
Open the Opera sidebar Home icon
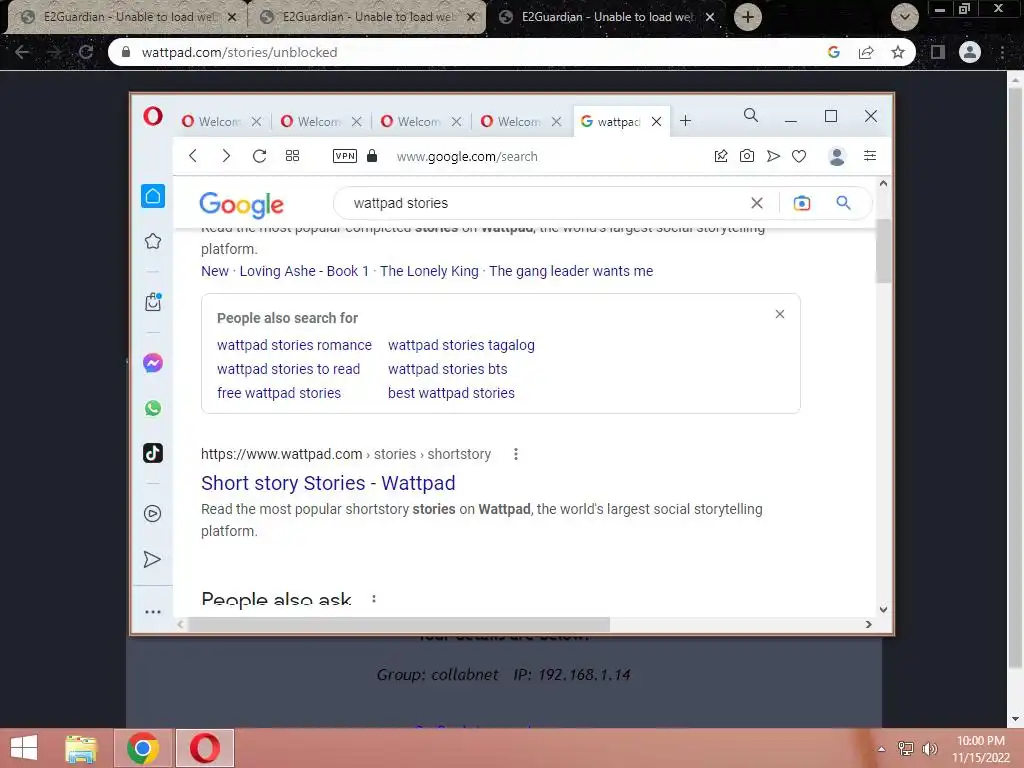pyautogui.click(x=153, y=196)
